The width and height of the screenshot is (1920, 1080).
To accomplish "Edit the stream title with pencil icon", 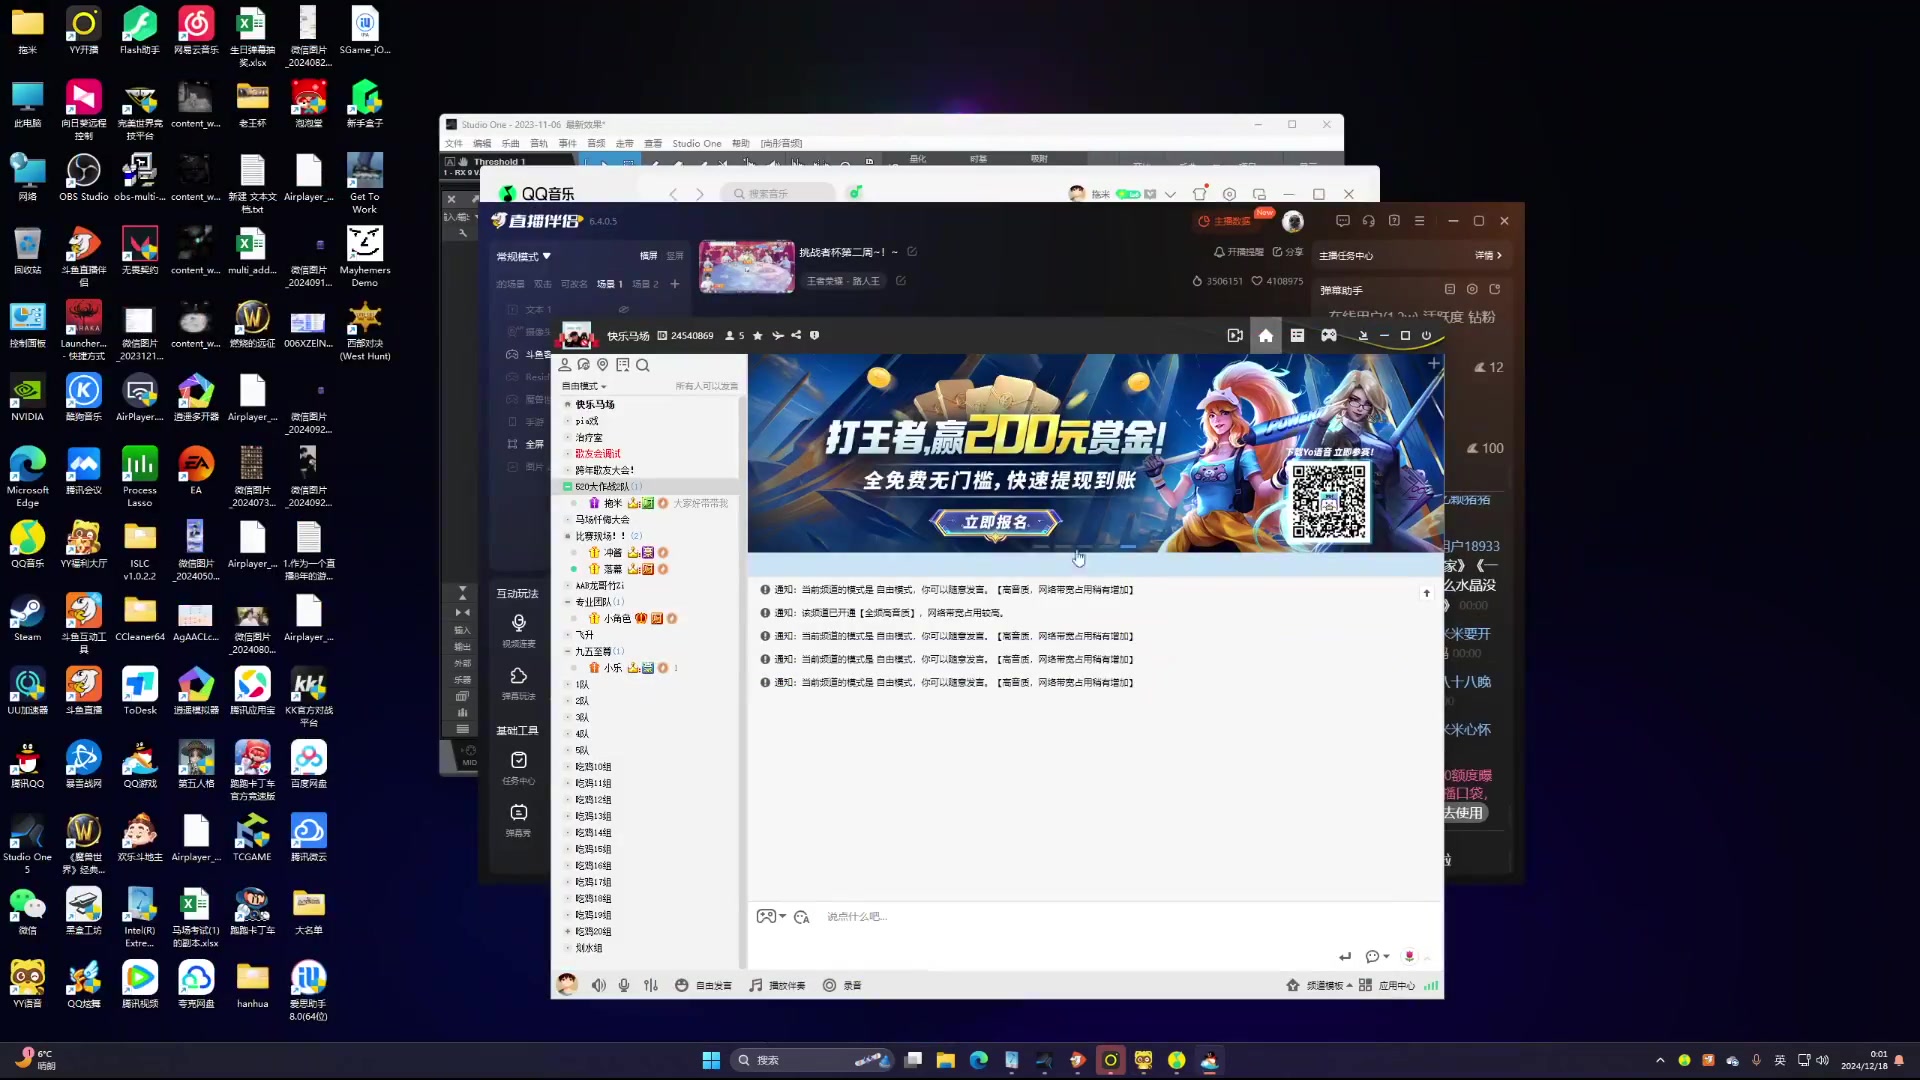I will pyautogui.click(x=912, y=252).
